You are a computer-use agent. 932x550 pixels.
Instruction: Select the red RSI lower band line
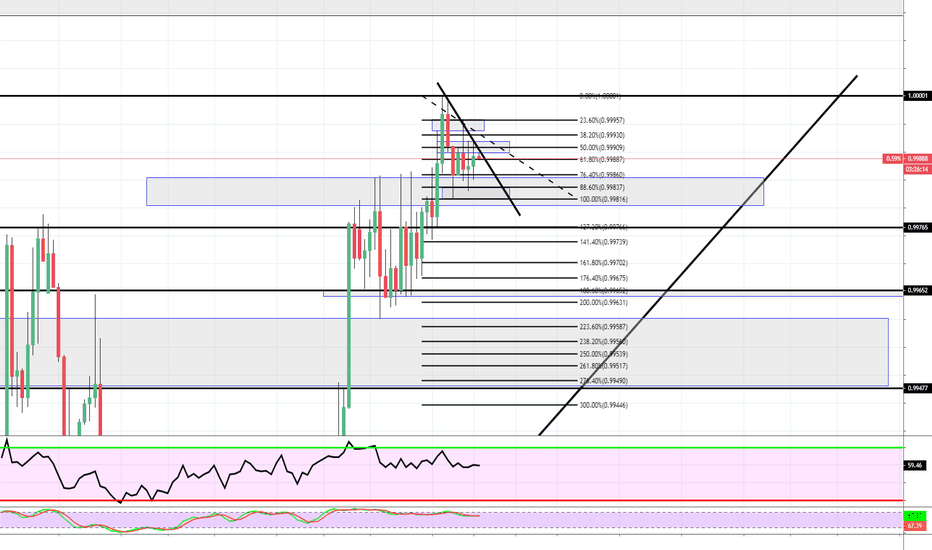600,500
